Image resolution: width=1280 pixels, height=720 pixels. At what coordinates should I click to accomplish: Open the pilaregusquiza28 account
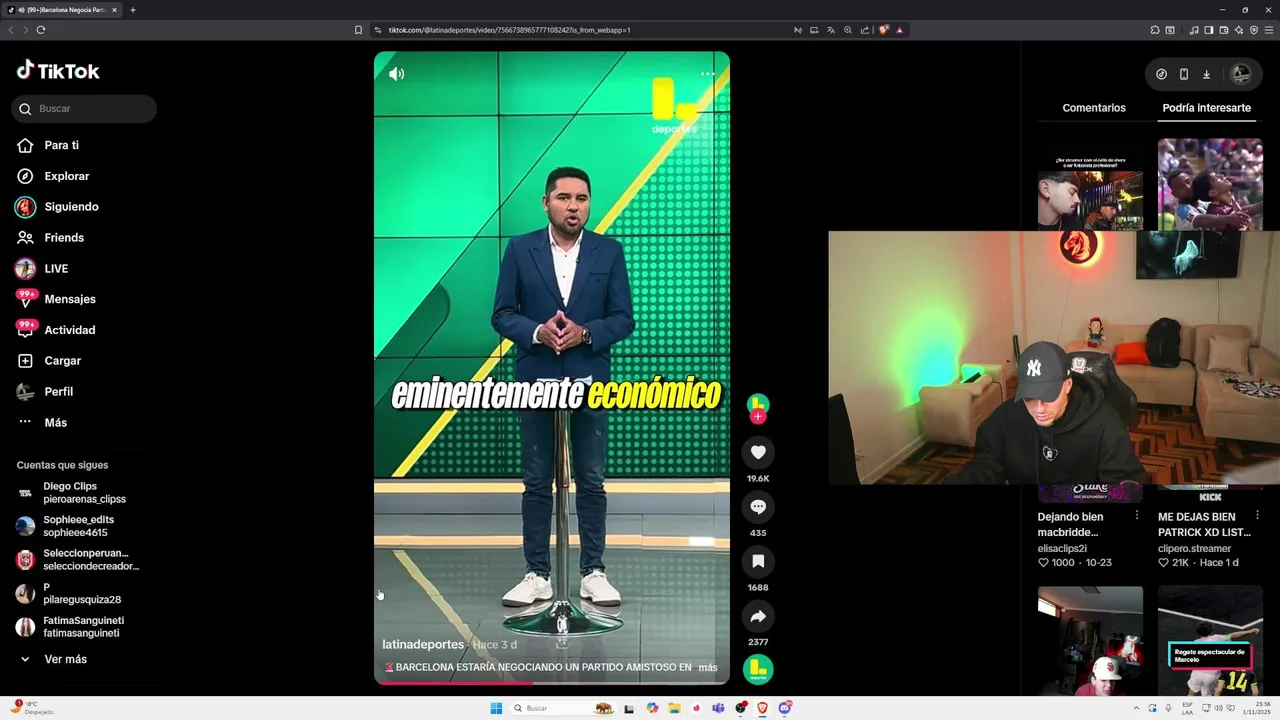pyautogui.click(x=69, y=594)
